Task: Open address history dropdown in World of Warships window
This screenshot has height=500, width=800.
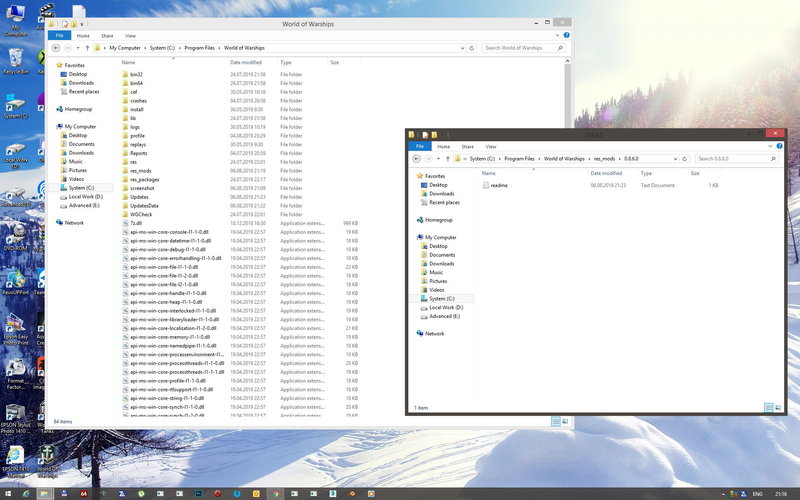Action: 462,48
